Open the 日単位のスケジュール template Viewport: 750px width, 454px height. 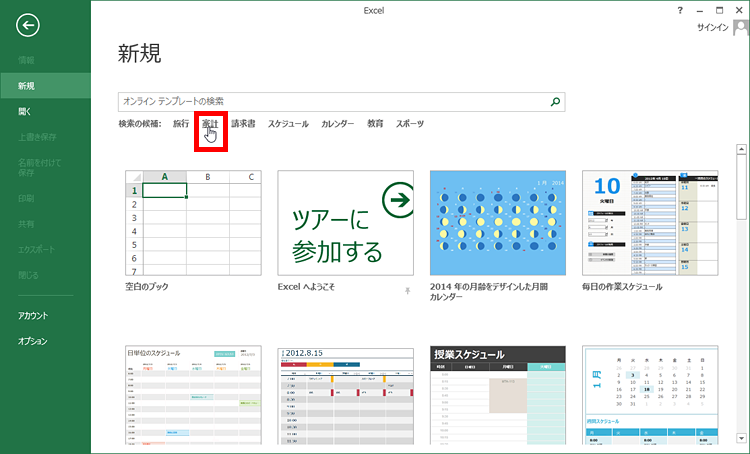pos(193,395)
